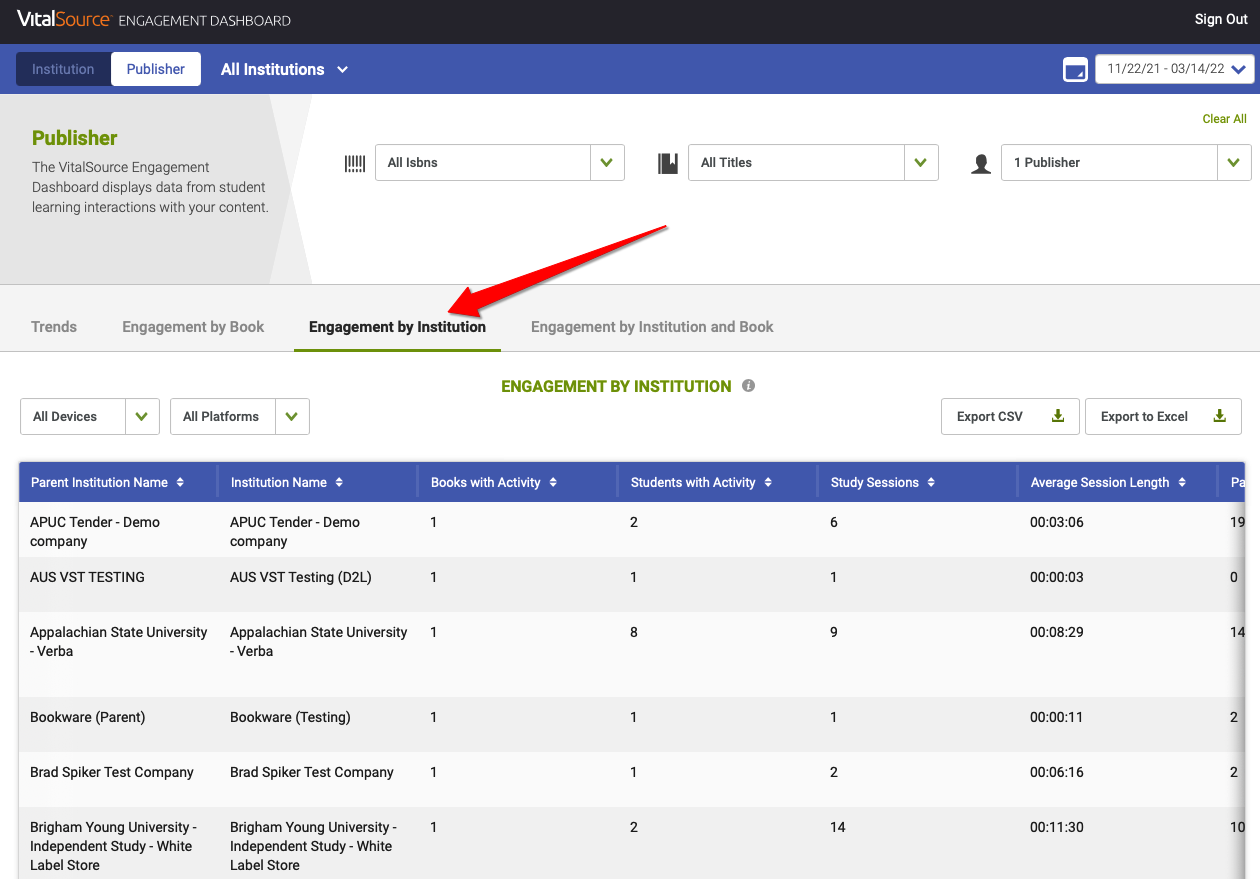The width and height of the screenshot is (1260, 879).
Task: Sort by Study Sessions arrows
Action: pyautogui.click(x=931, y=482)
